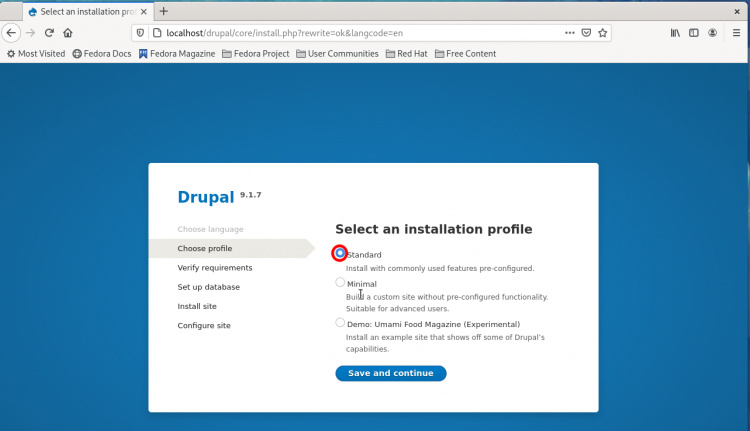Toggle the sidebar view icon

[x=693, y=32]
